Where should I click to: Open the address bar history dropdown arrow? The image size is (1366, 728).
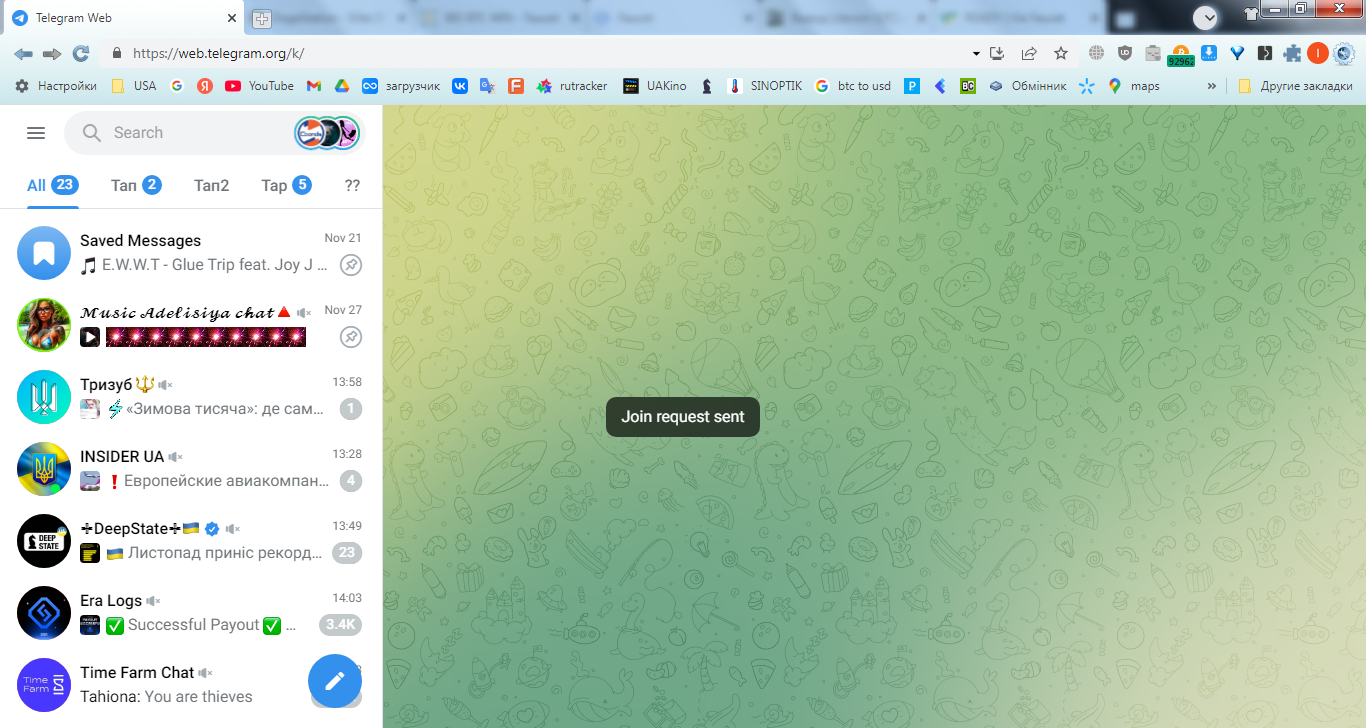[976, 54]
